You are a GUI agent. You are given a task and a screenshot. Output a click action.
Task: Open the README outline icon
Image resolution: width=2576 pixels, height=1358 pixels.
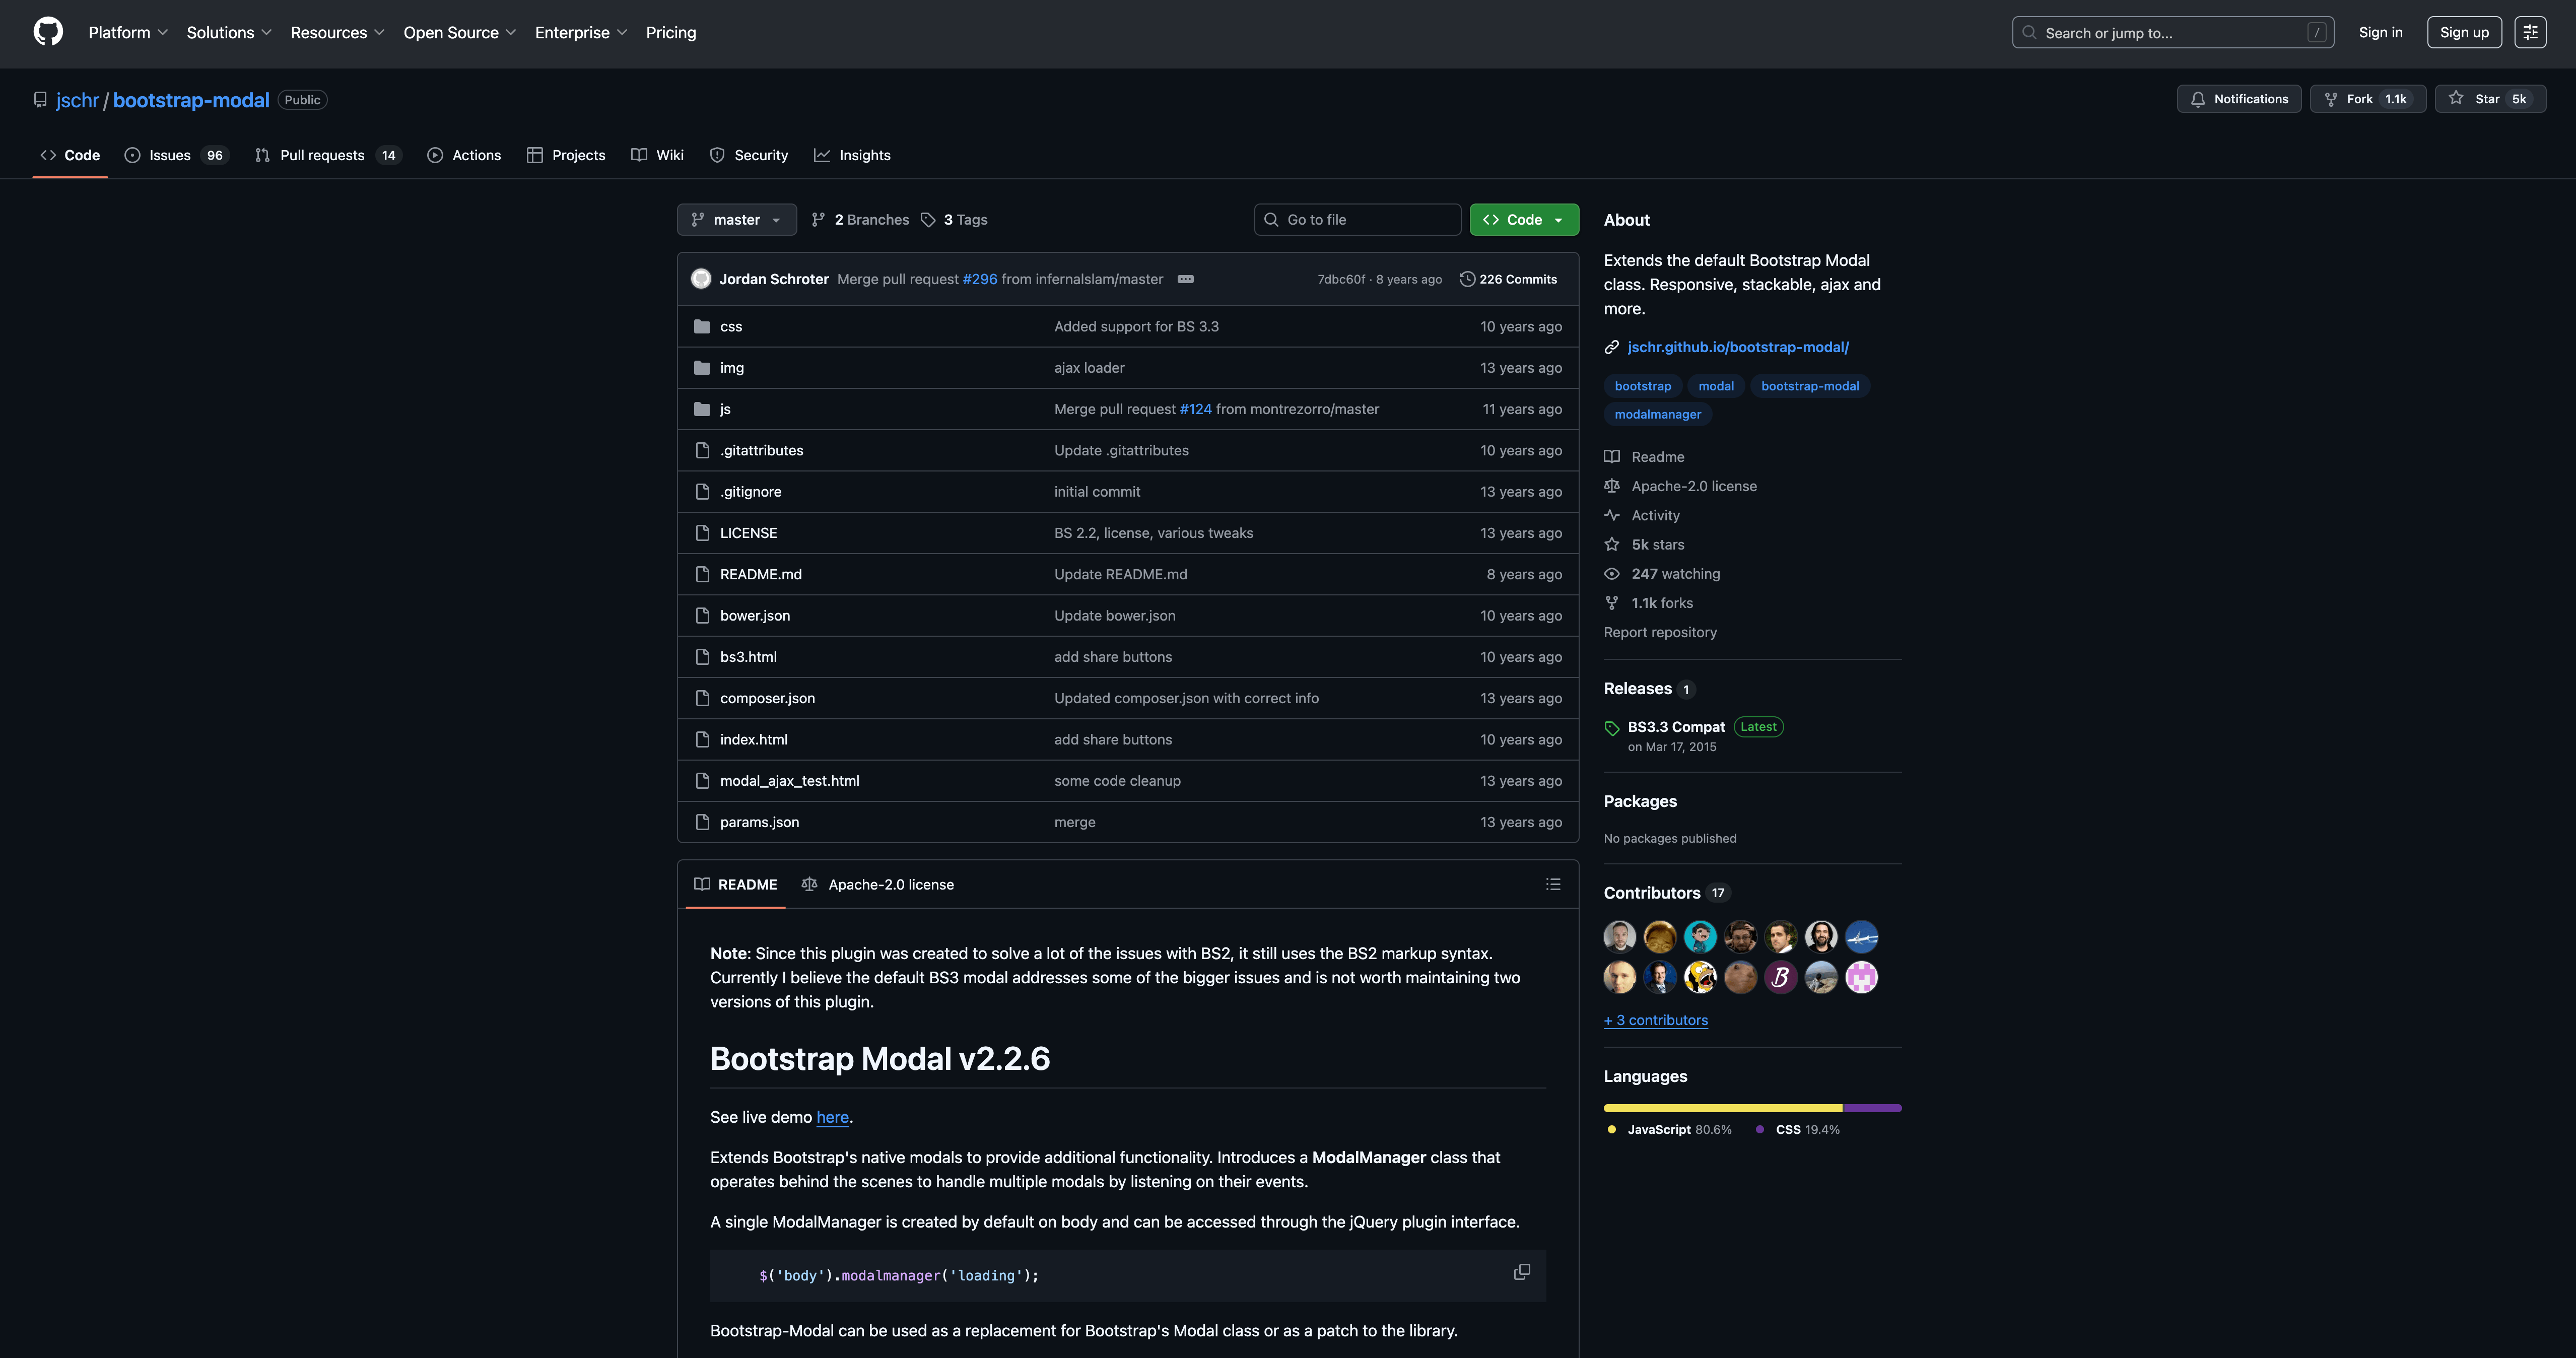[1552, 884]
